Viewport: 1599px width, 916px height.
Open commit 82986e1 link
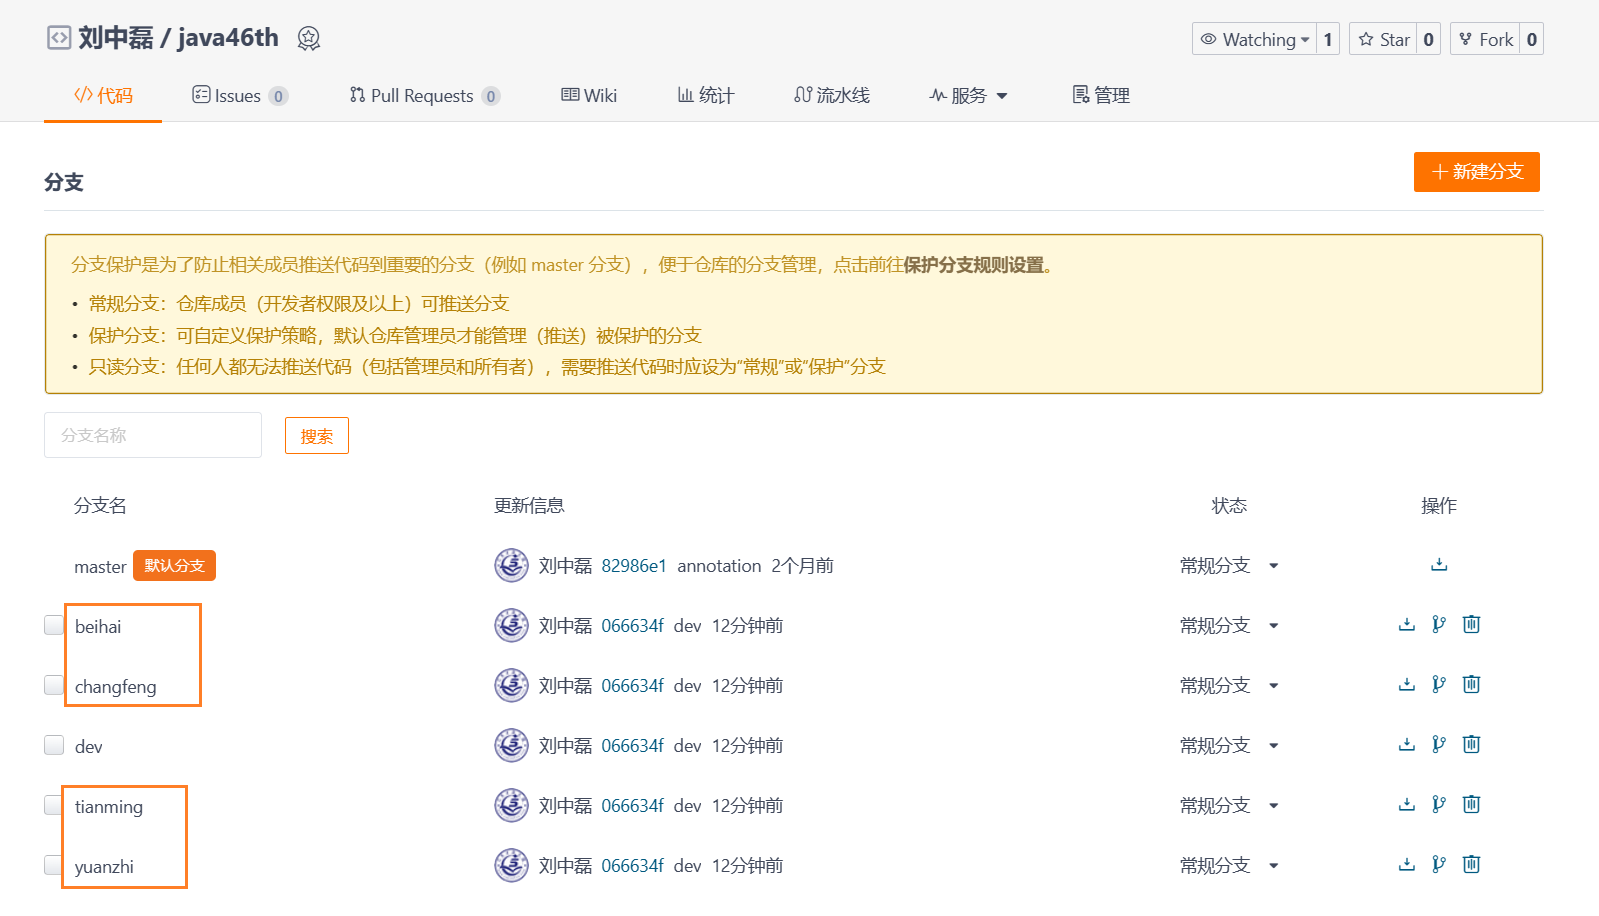coord(634,566)
